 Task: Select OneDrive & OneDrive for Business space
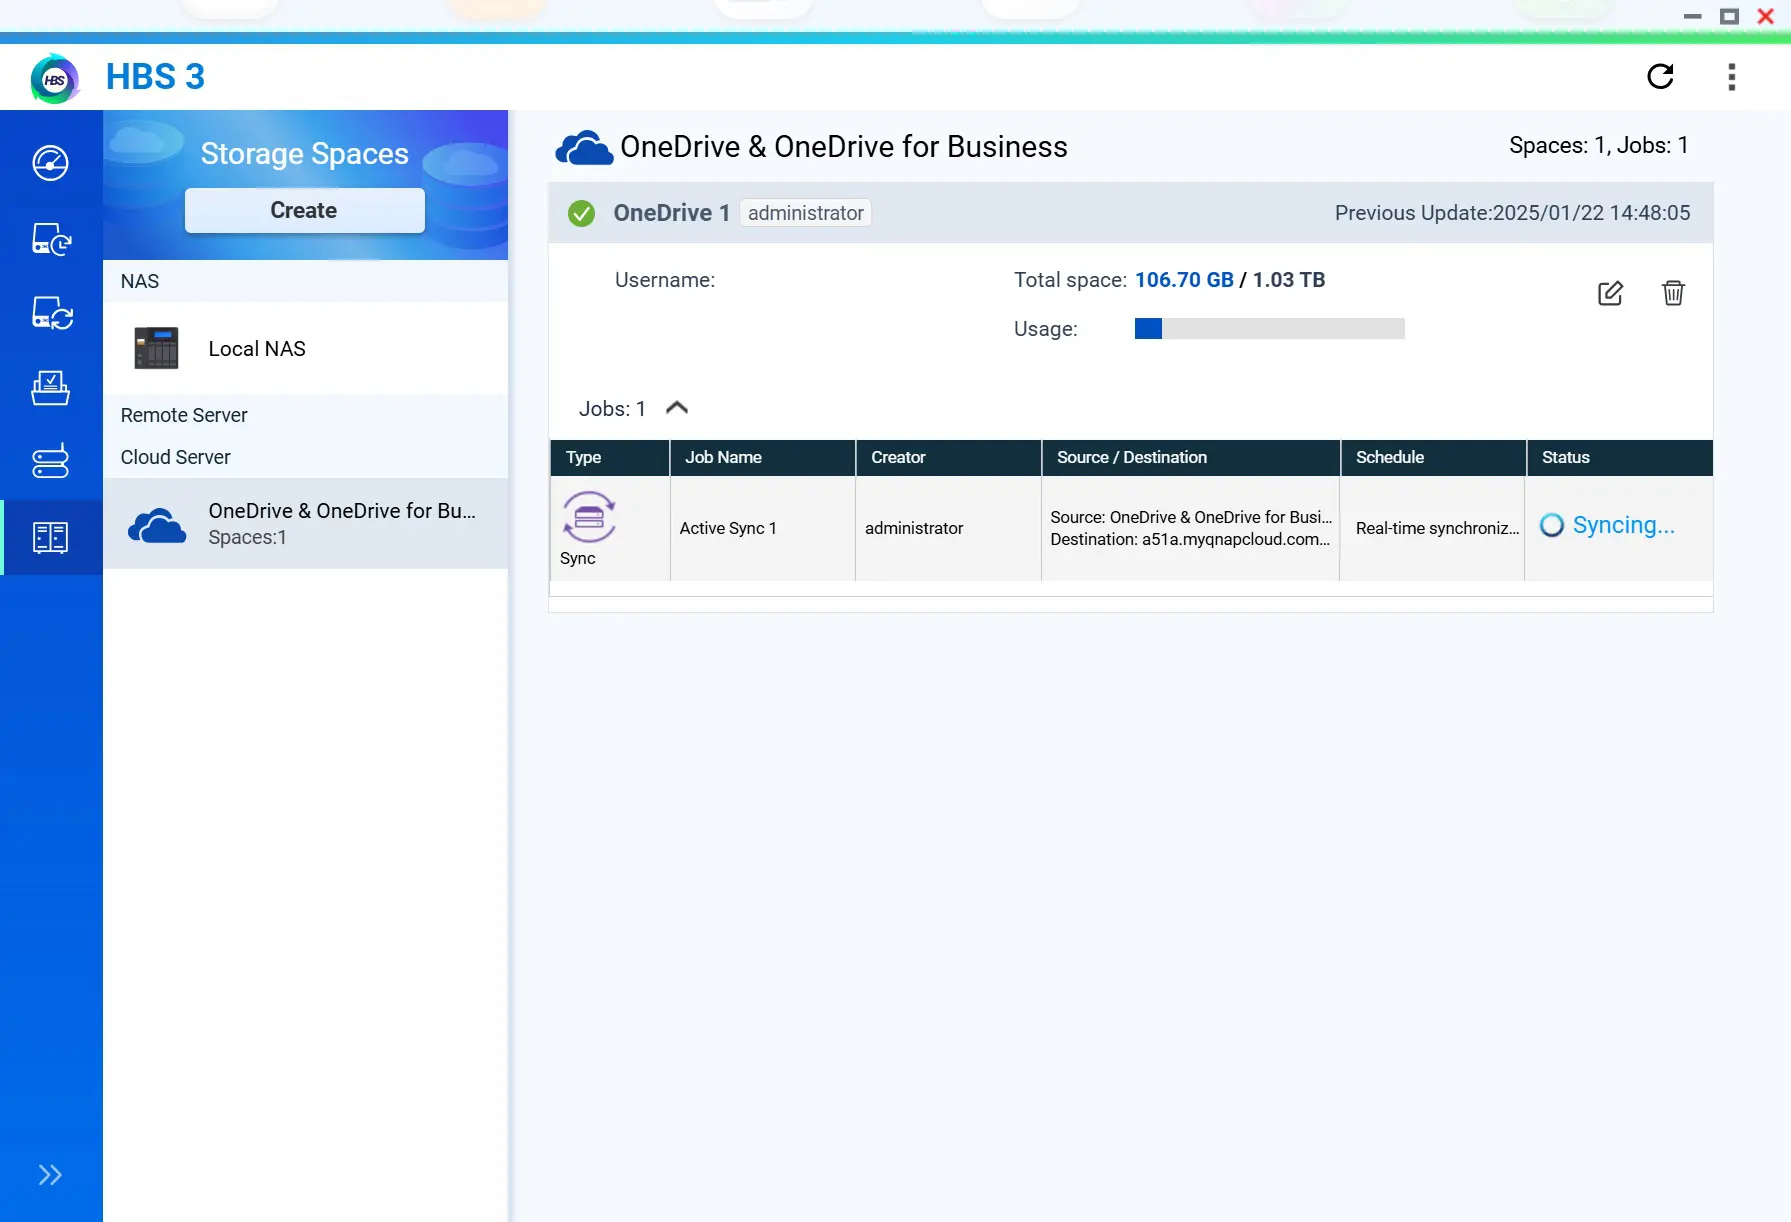306,524
